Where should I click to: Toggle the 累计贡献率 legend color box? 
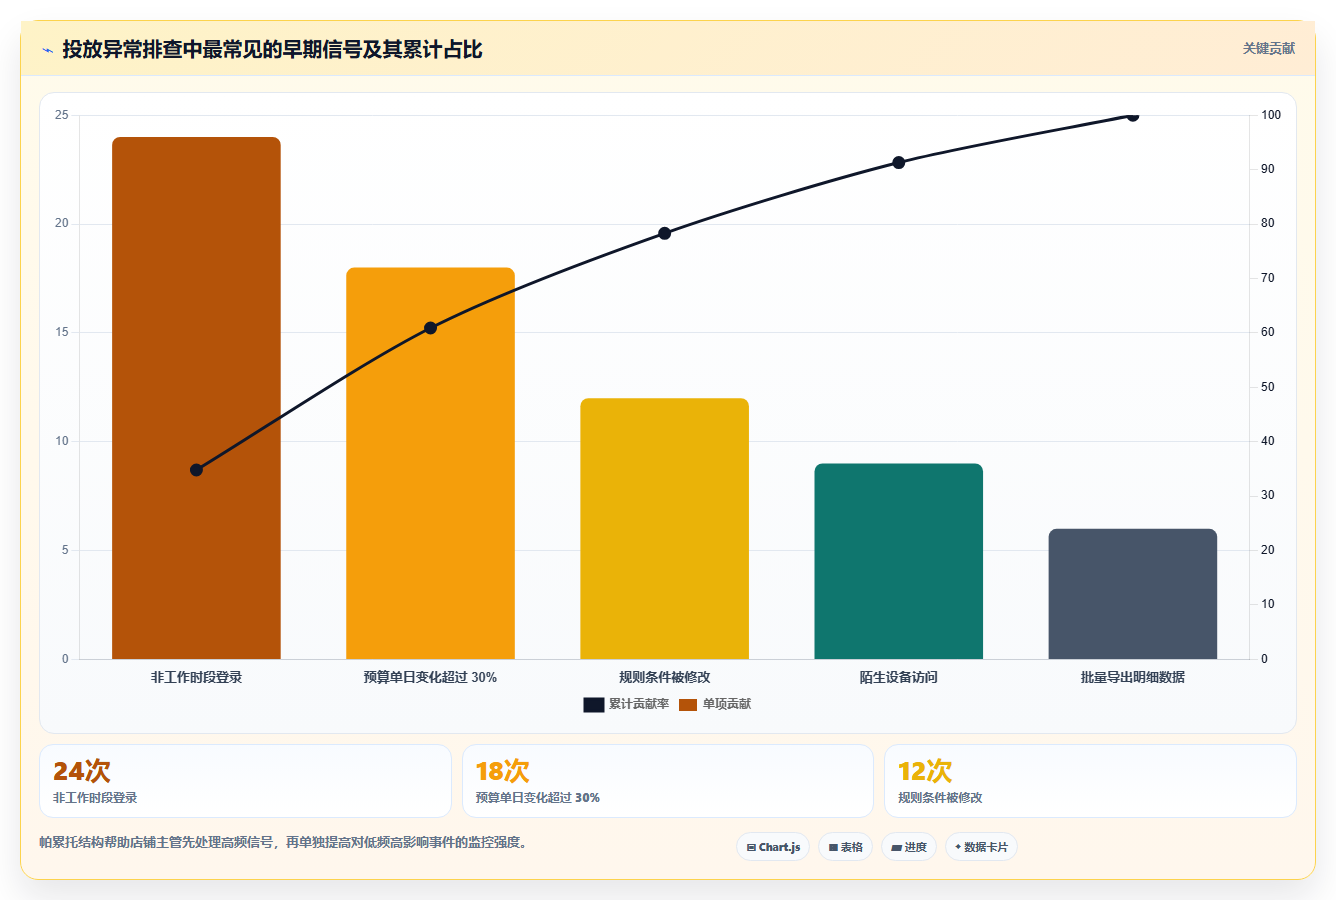point(594,705)
